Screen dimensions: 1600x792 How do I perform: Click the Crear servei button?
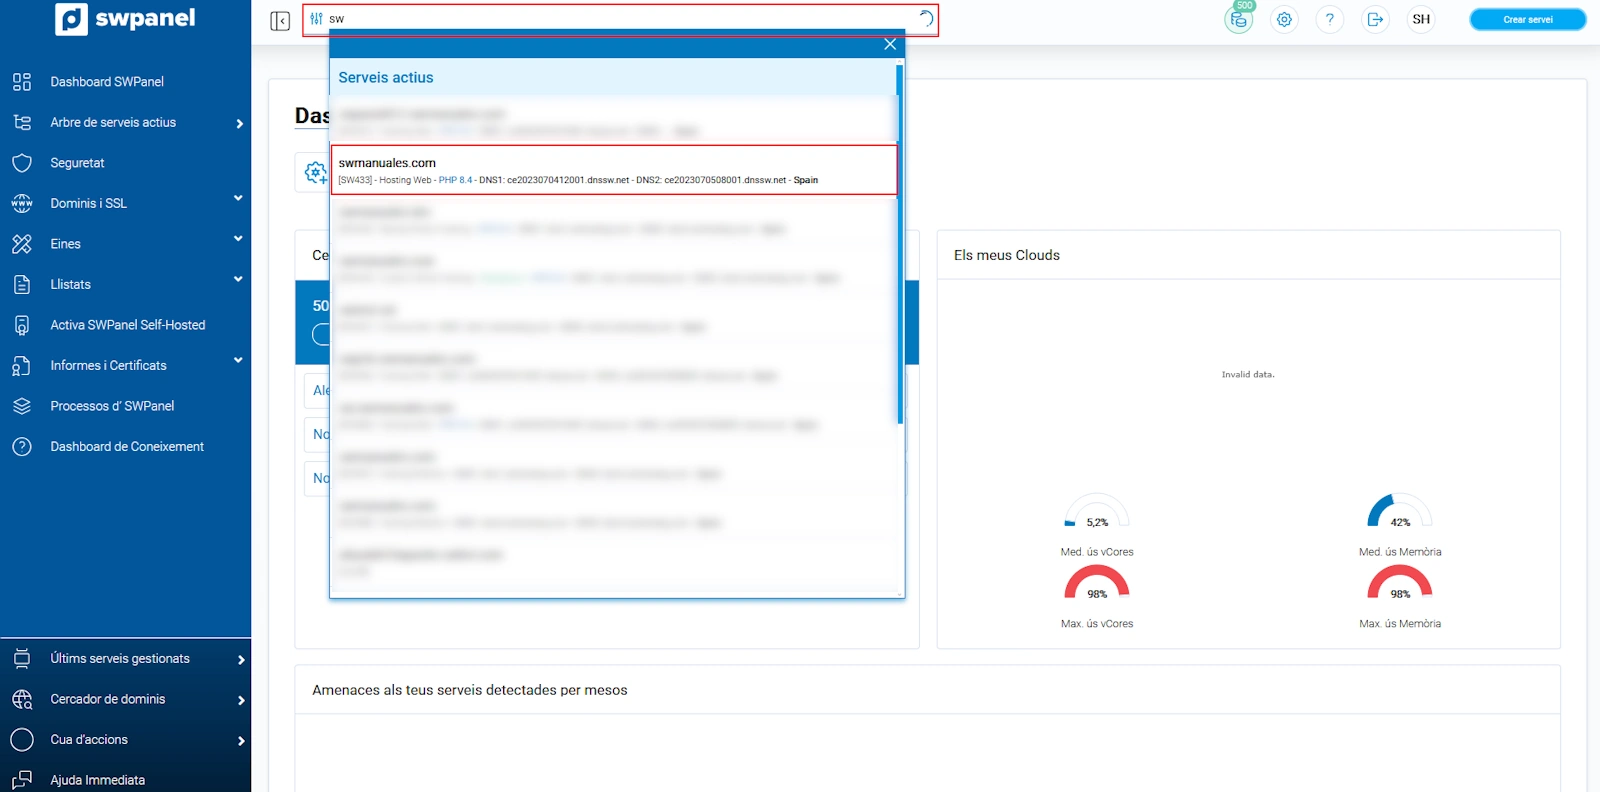tap(1527, 20)
